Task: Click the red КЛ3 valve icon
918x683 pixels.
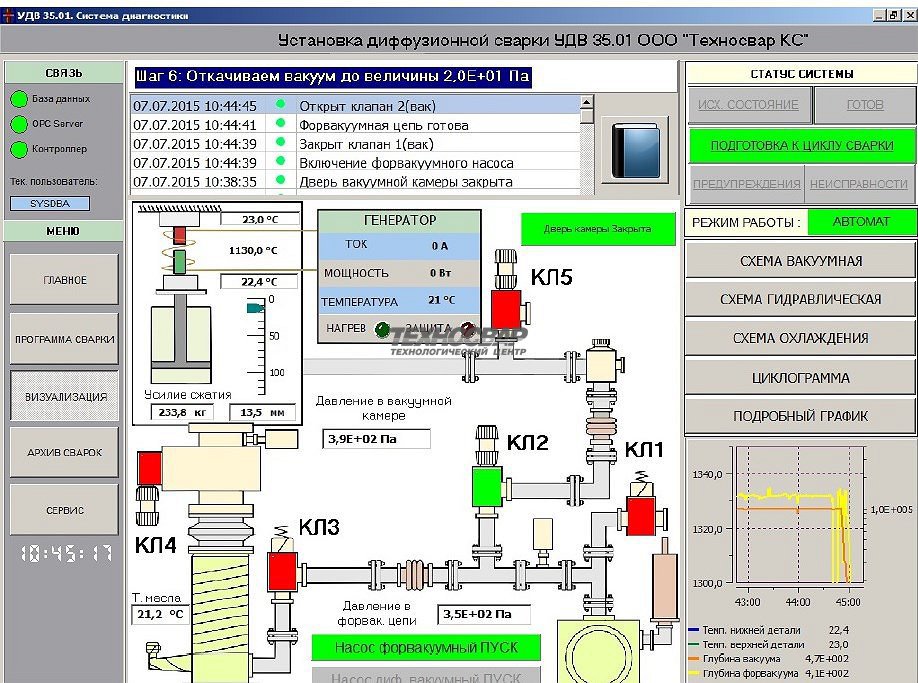Action: [282, 572]
